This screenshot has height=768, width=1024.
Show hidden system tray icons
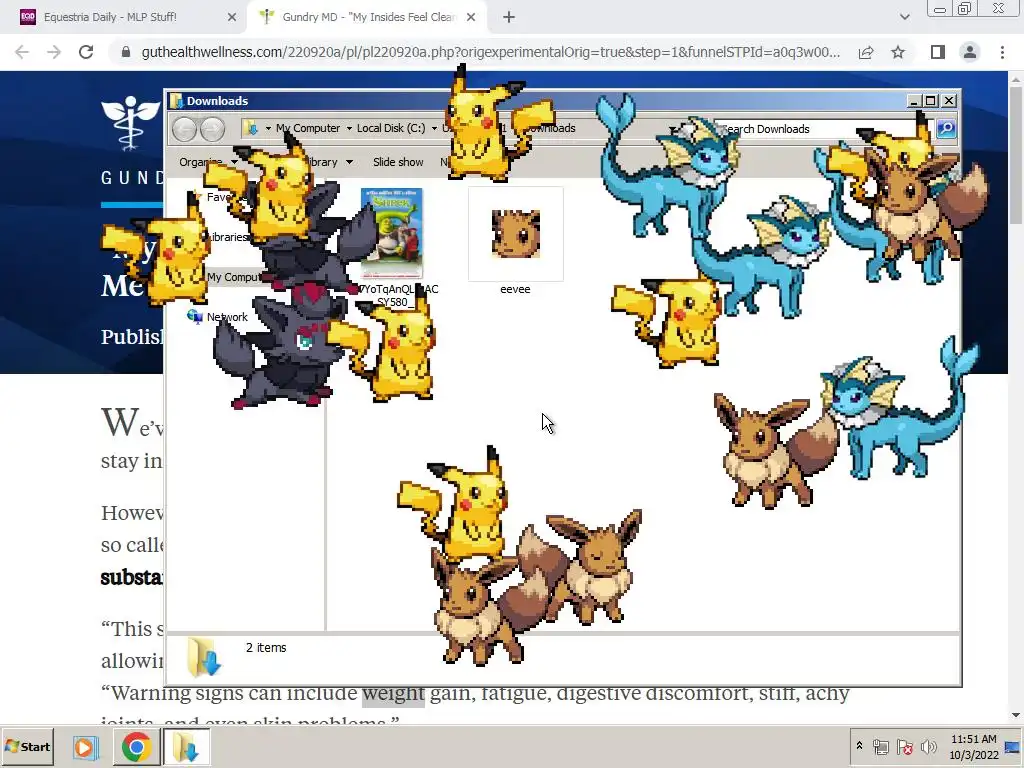[x=859, y=746]
